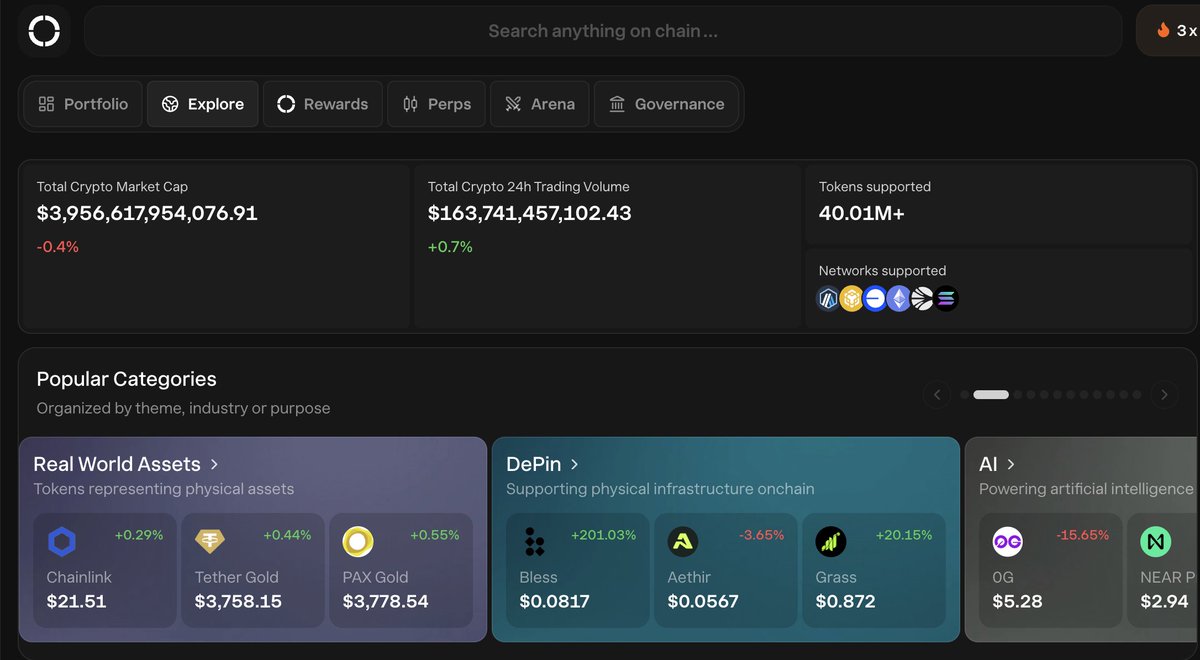Click the Tether Gold token logo

[210, 542]
